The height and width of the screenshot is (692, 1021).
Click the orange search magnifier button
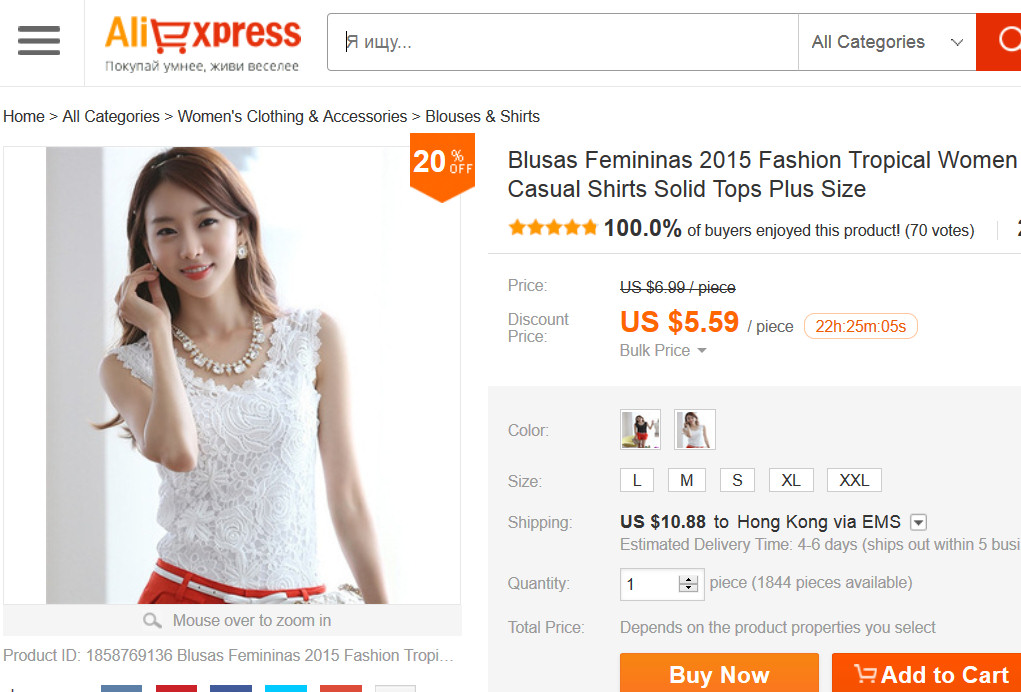(x=1003, y=42)
